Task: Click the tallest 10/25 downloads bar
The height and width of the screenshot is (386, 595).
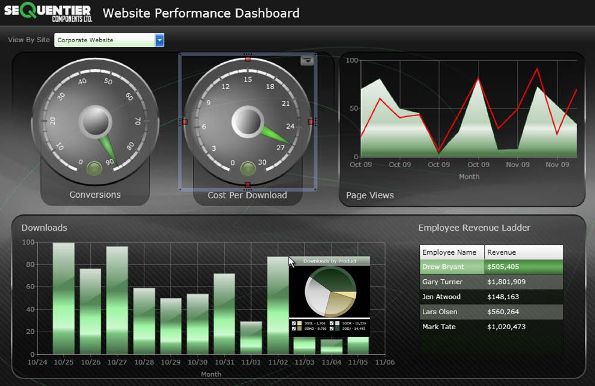Action: tap(63, 298)
